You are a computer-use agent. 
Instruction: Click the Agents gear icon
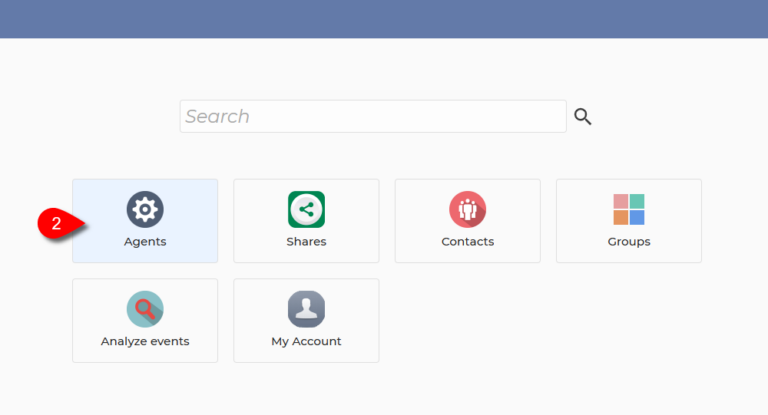[145, 209]
